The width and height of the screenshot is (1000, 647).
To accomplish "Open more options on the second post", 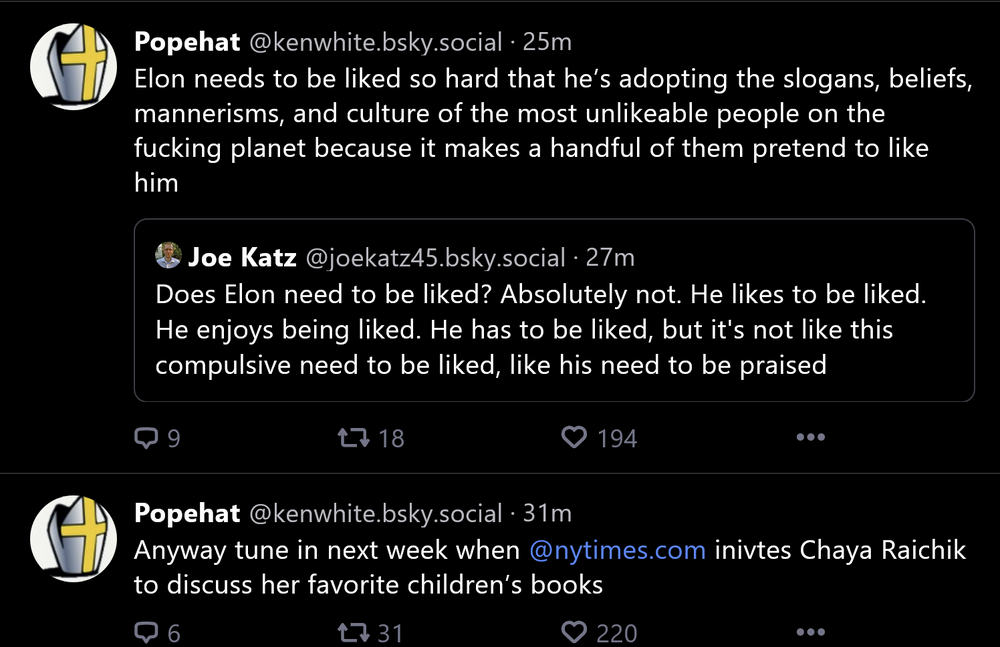I will tap(809, 632).
